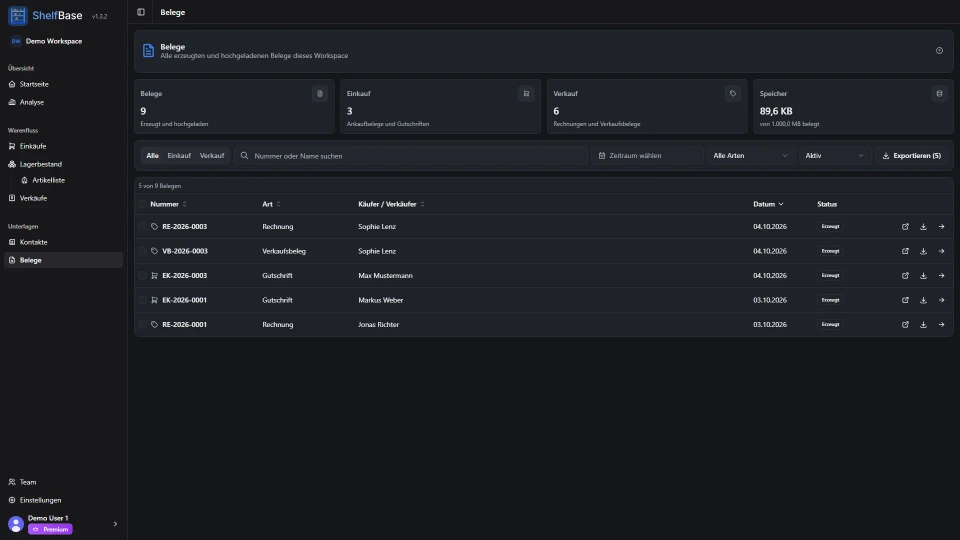This screenshot has width=960, height=540.
Task: Open Lagerbestand in the sidebar
Action: 63,164
